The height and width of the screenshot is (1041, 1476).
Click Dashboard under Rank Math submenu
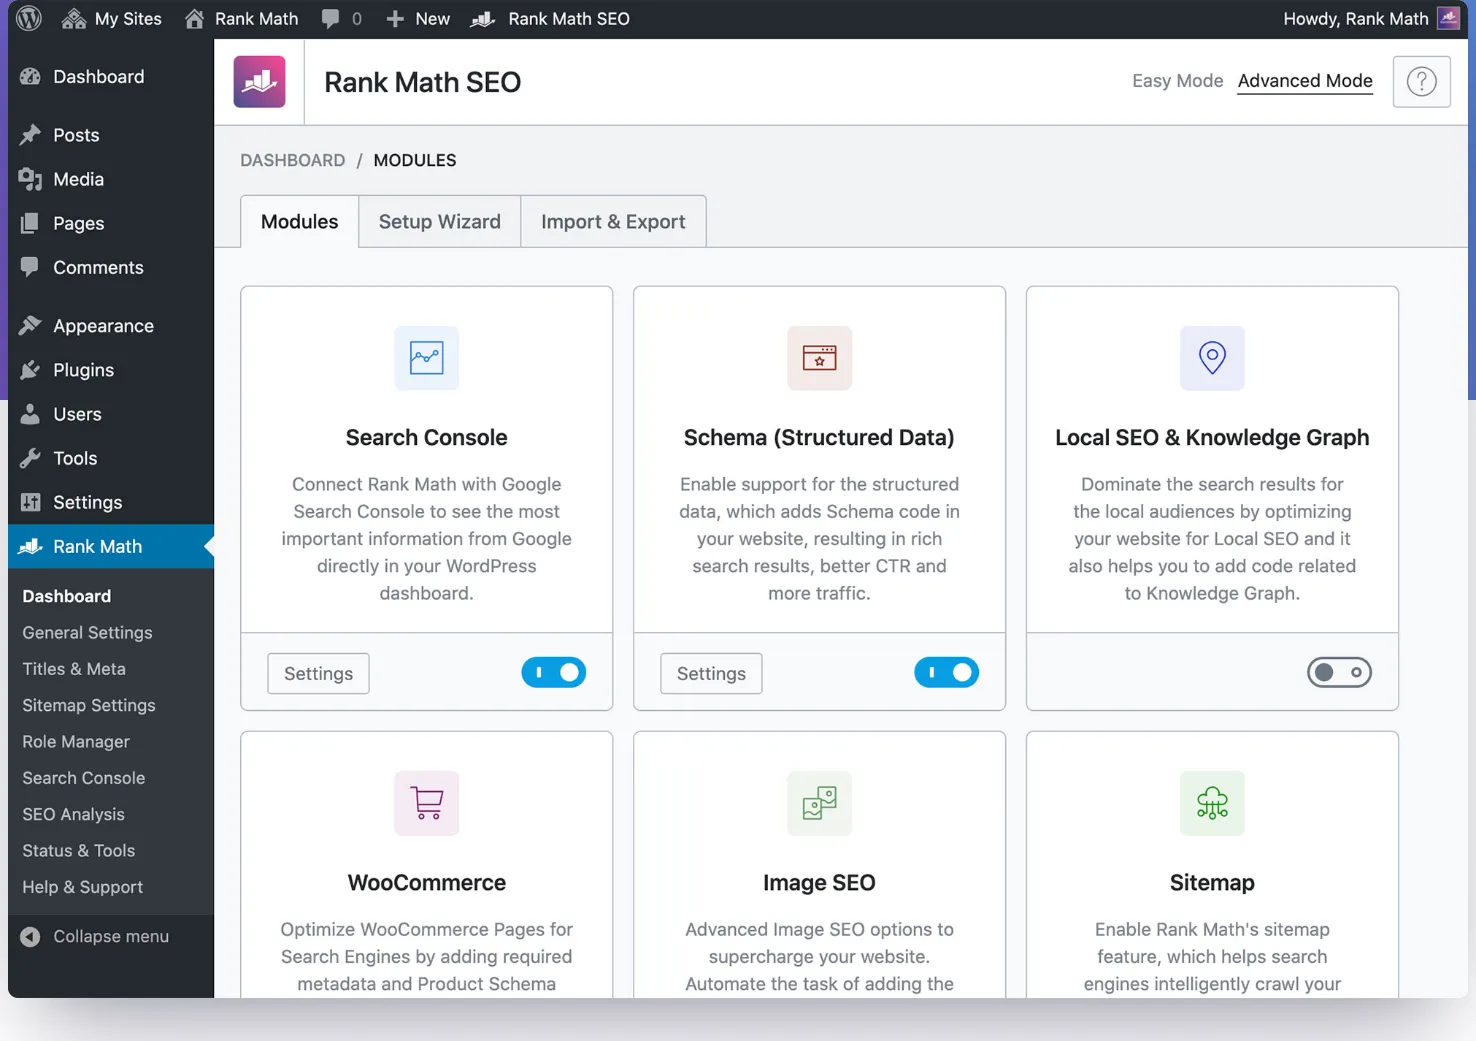click(67, 596)
